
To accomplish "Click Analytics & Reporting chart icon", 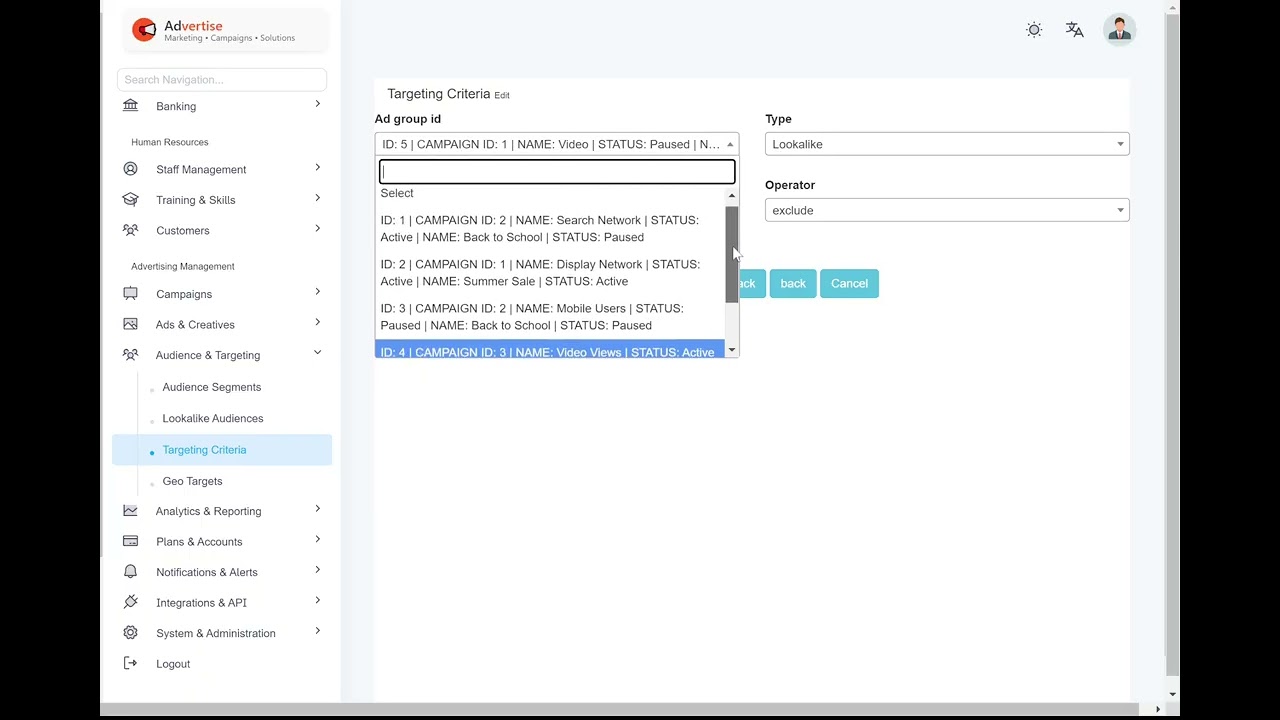I will [x=130, y=511].
